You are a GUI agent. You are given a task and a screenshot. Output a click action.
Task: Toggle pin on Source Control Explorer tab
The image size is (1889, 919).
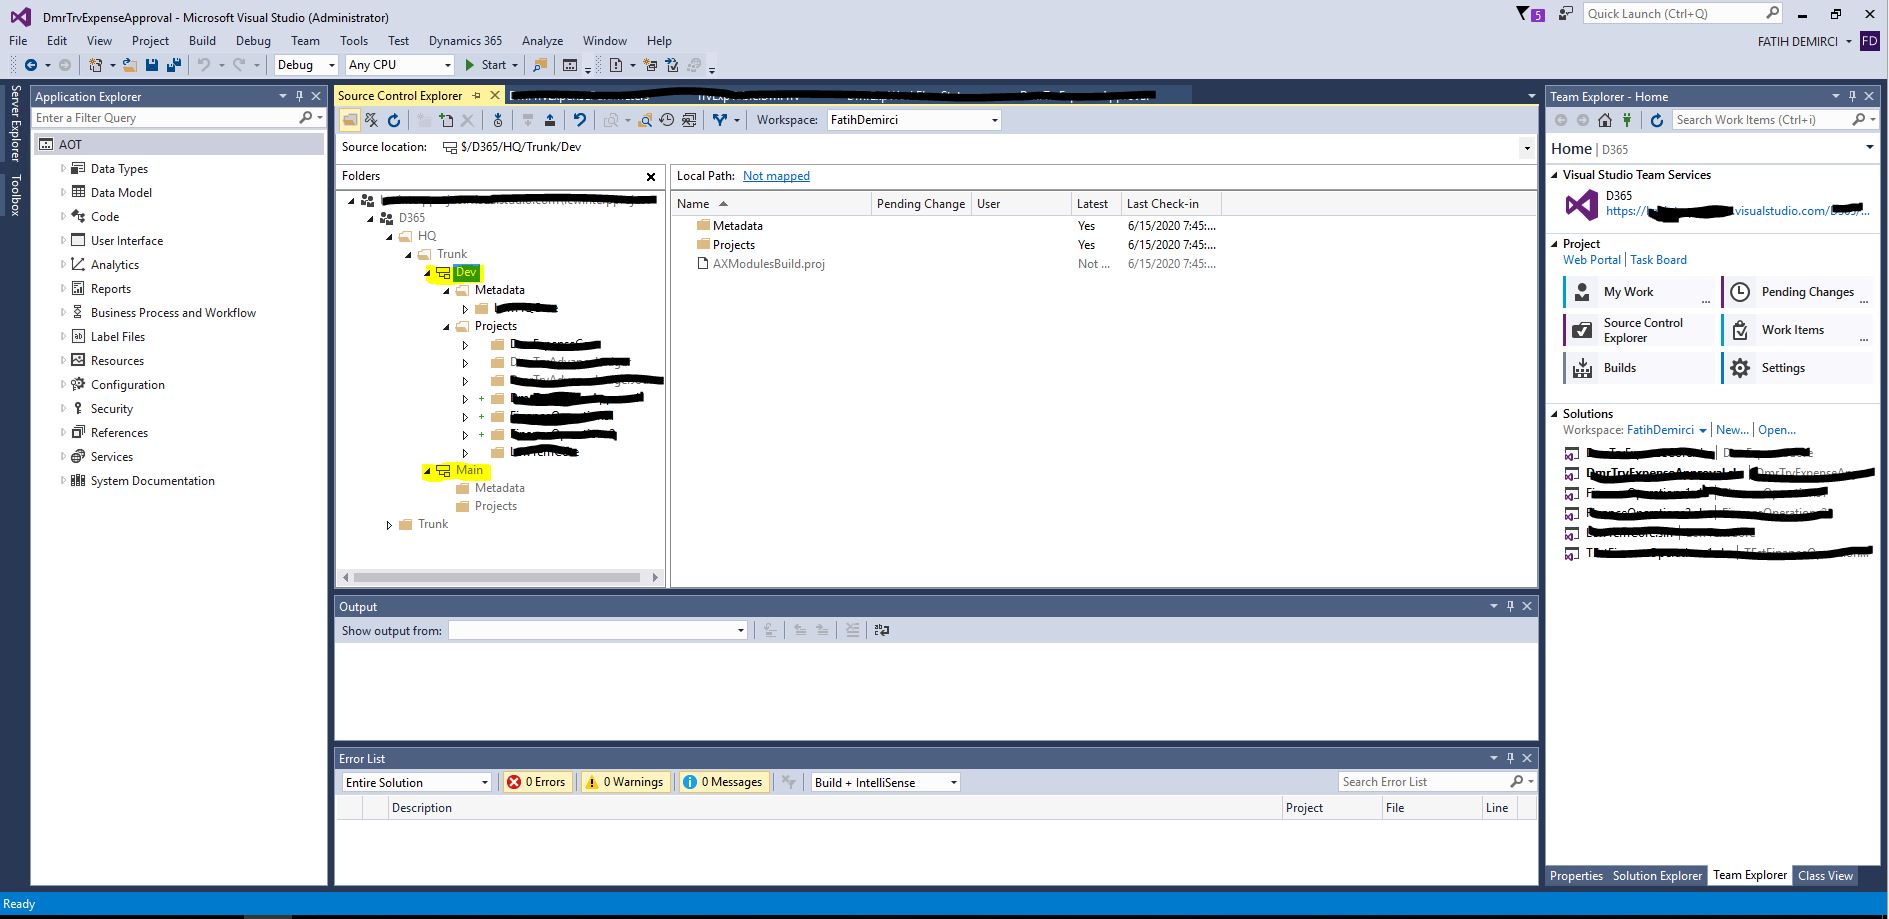pos(477,96)
